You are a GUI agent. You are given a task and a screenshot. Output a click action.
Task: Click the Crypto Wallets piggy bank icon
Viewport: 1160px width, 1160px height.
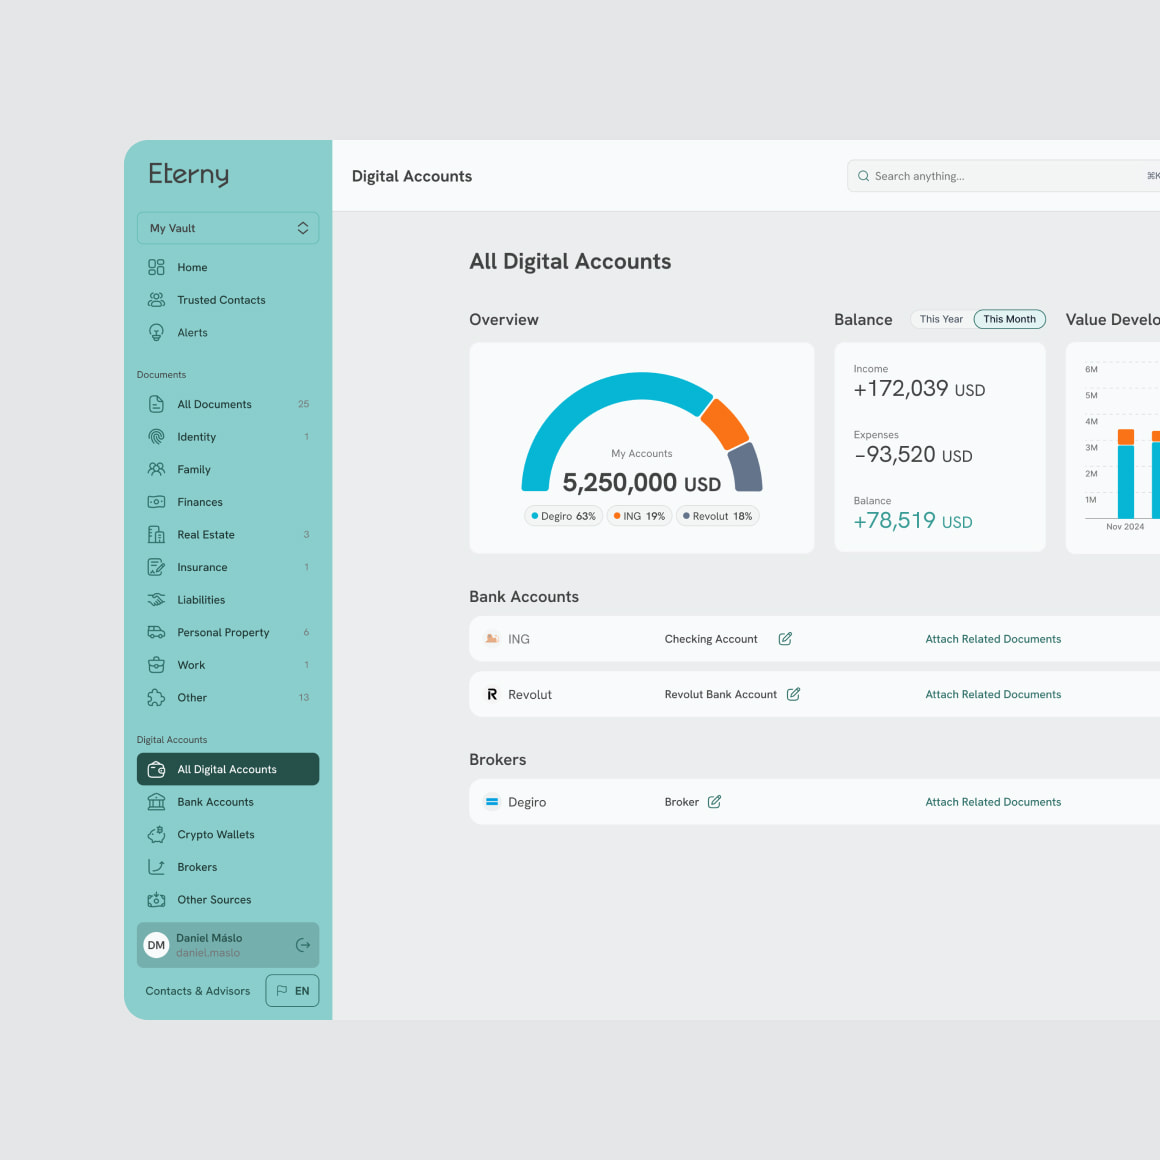(156, 834)
